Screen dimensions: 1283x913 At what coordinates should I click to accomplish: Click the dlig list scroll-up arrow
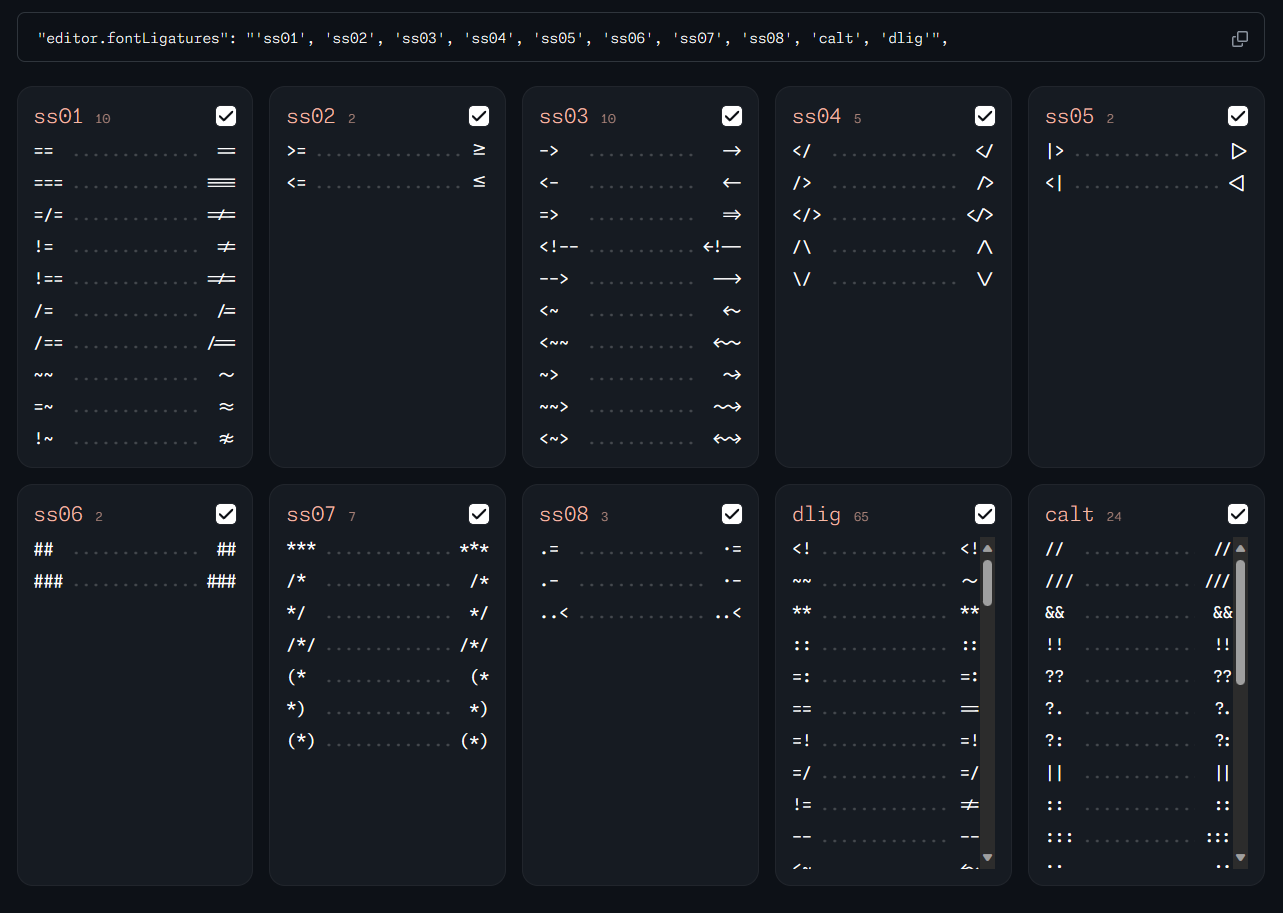[988, 548]
